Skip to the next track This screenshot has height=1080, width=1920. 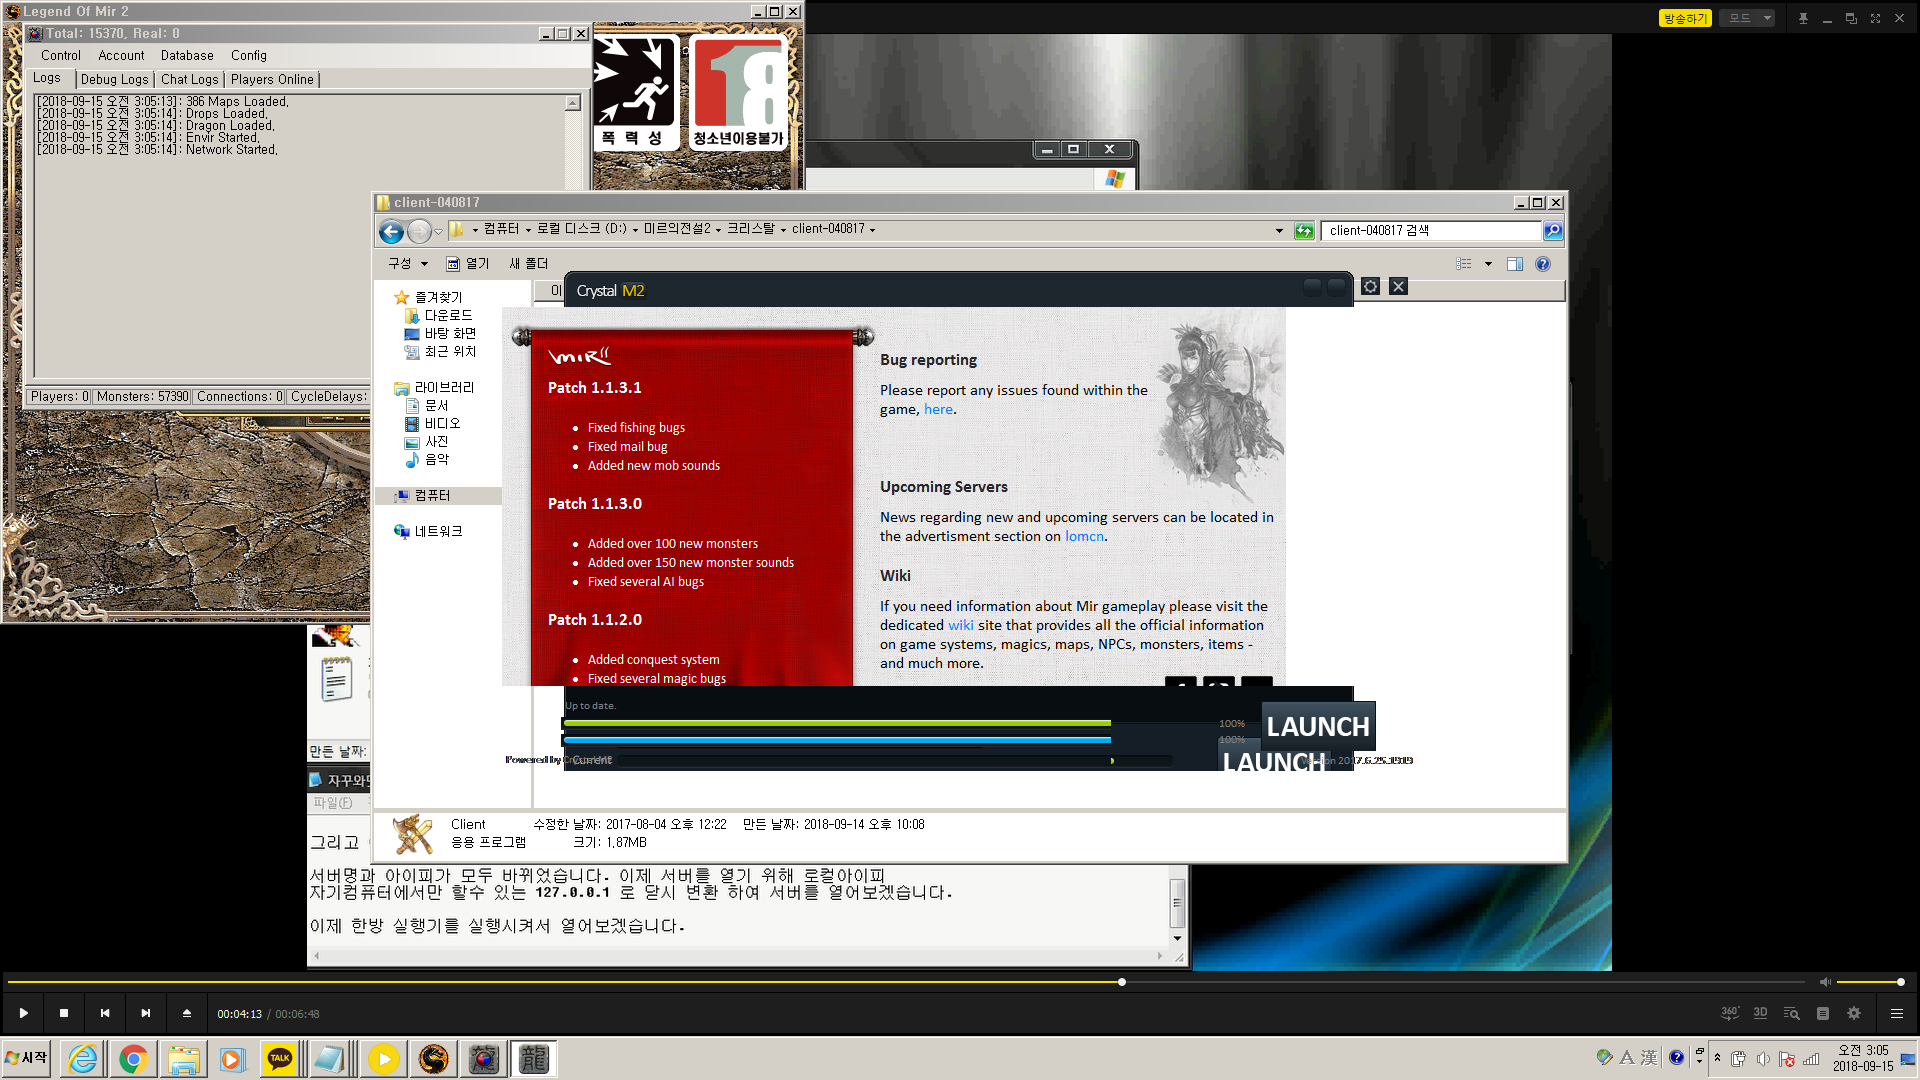[x=146, y=1013]
